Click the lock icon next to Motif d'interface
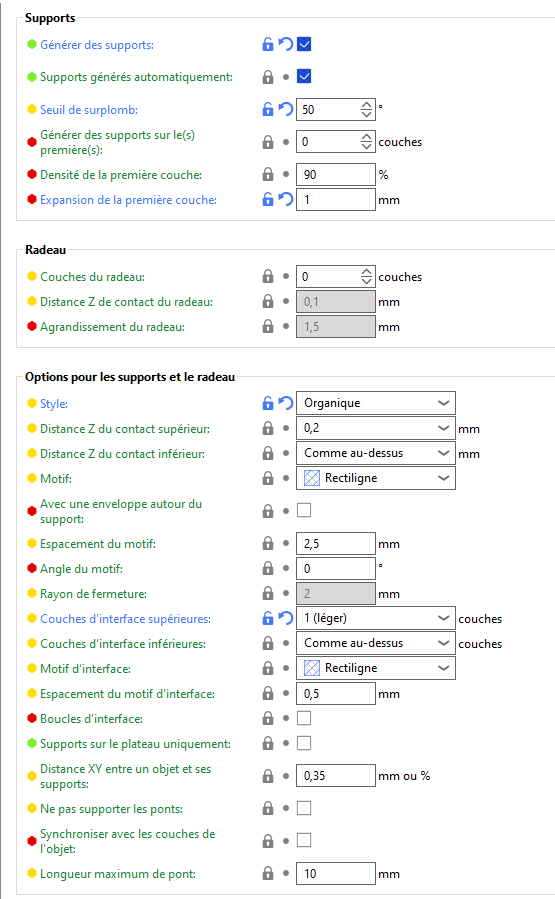 click(268, 668)
